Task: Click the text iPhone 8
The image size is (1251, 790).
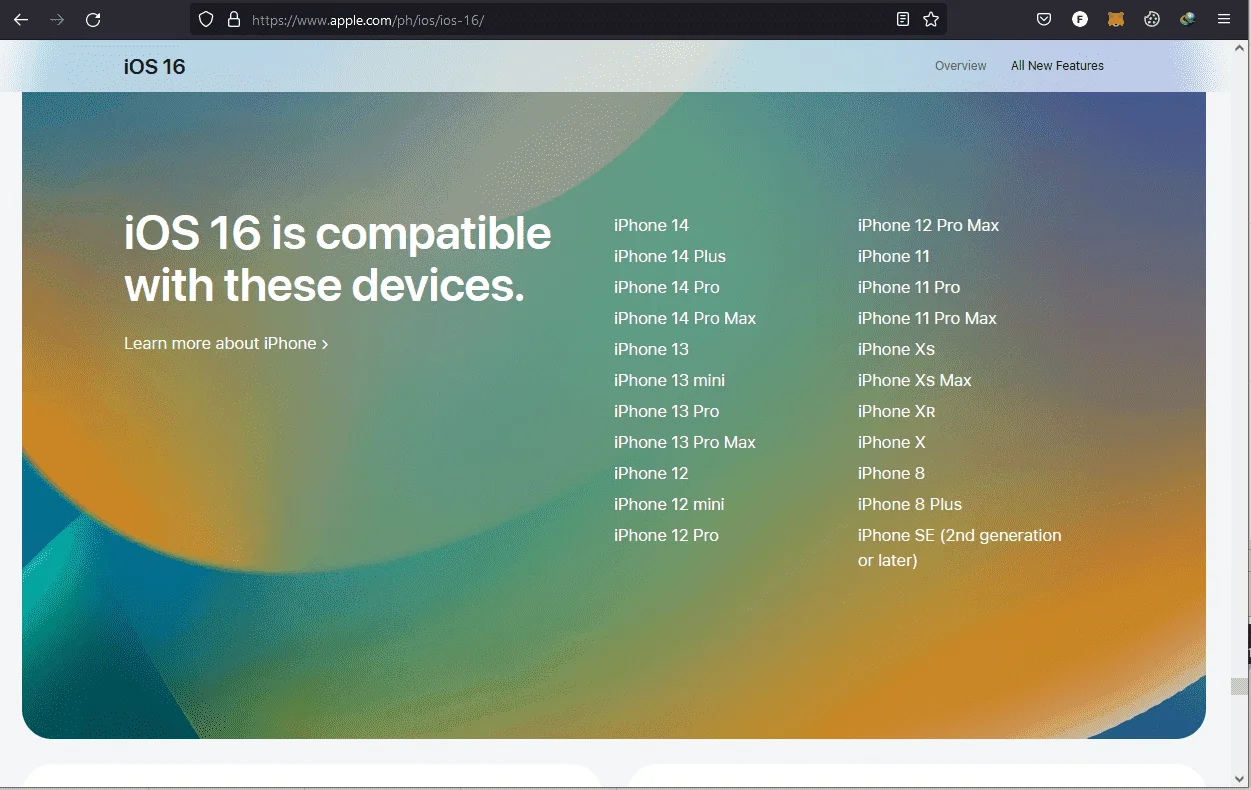Action: tap(891, 473)
